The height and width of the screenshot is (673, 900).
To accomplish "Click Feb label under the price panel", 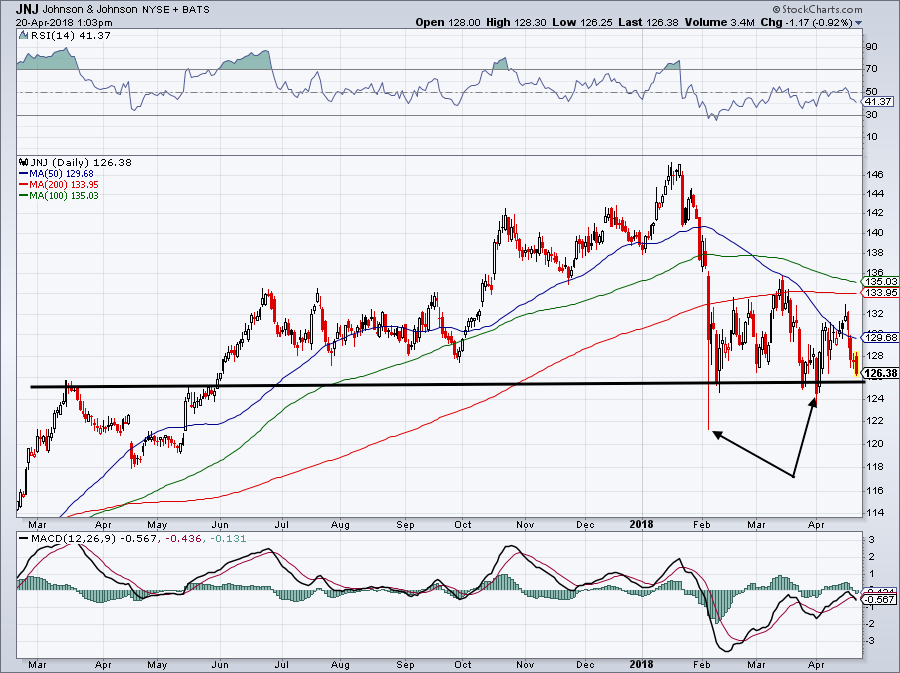I will pyautogui.click(x=702, y=524).
